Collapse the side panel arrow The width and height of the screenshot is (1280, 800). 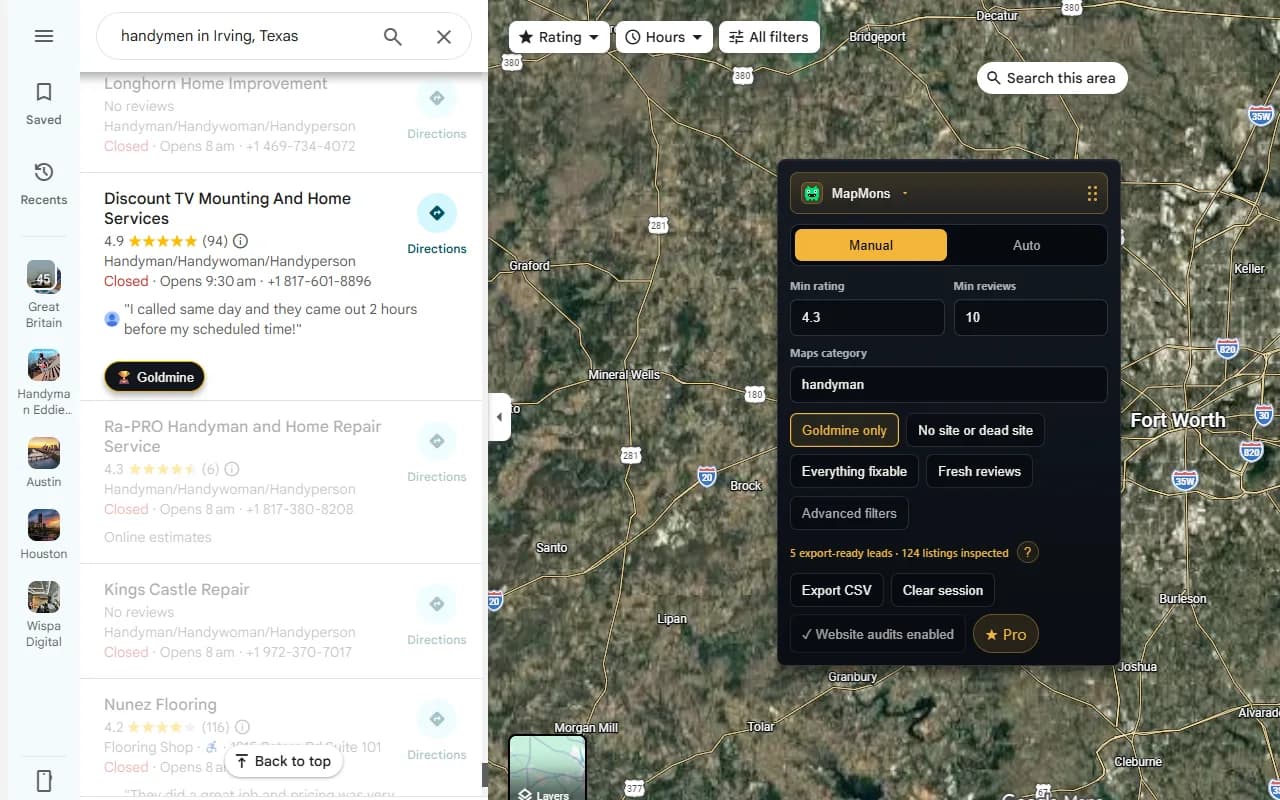[x=499, y=417]
